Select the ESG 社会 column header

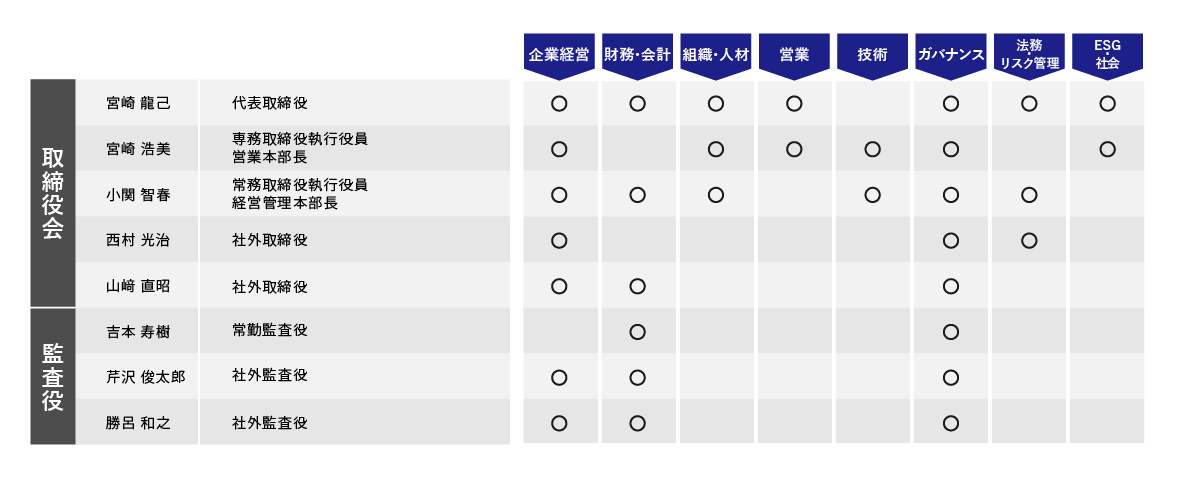tap(1107, 54)
